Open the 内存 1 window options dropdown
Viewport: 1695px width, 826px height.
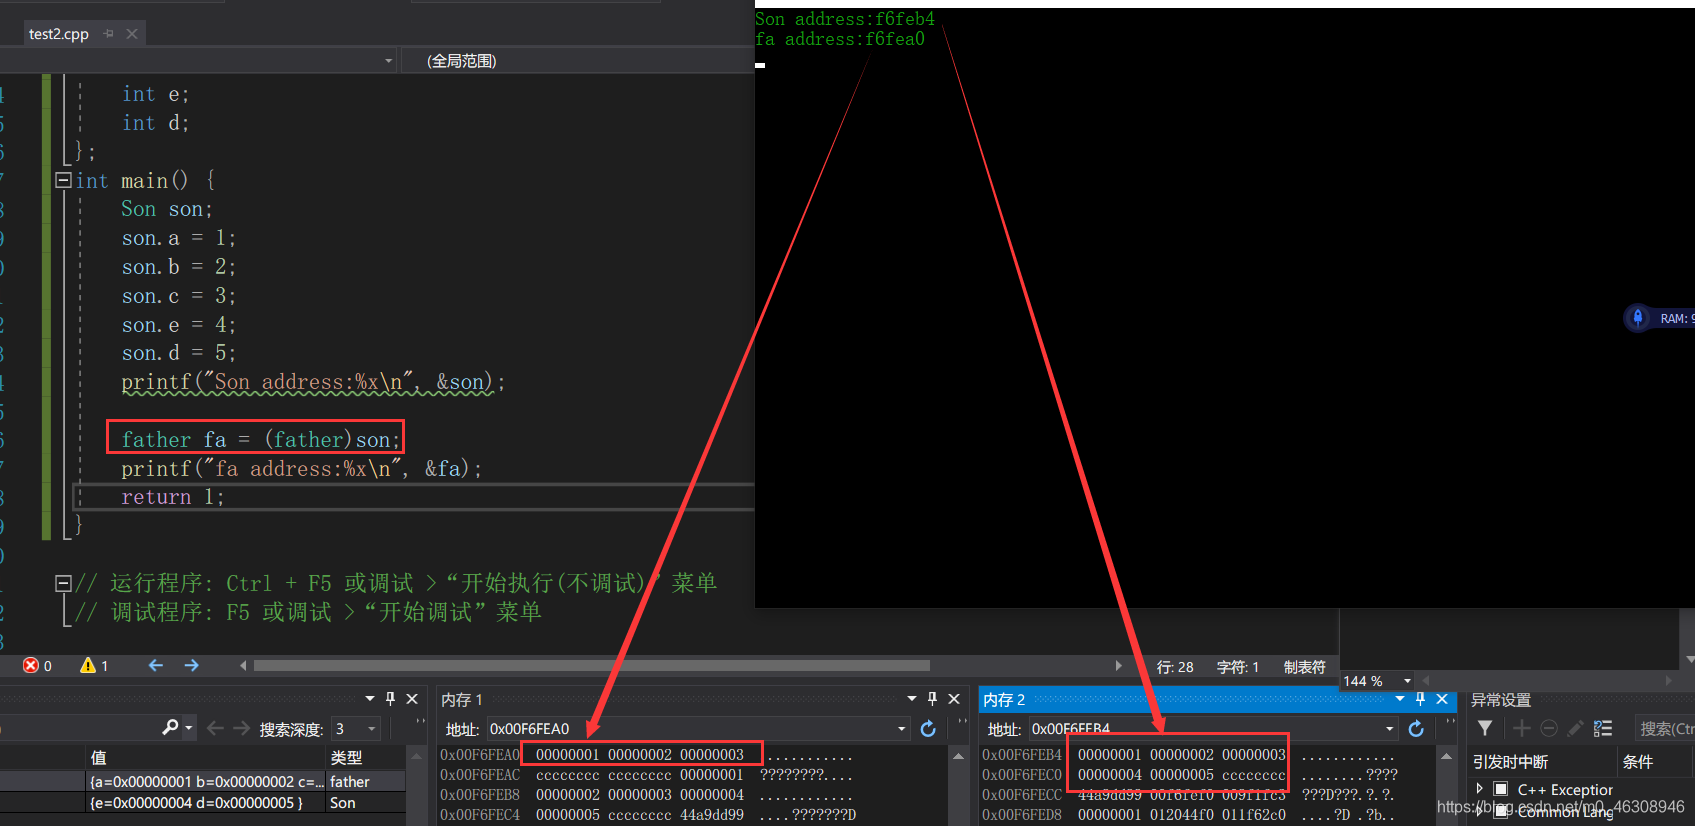911,699
